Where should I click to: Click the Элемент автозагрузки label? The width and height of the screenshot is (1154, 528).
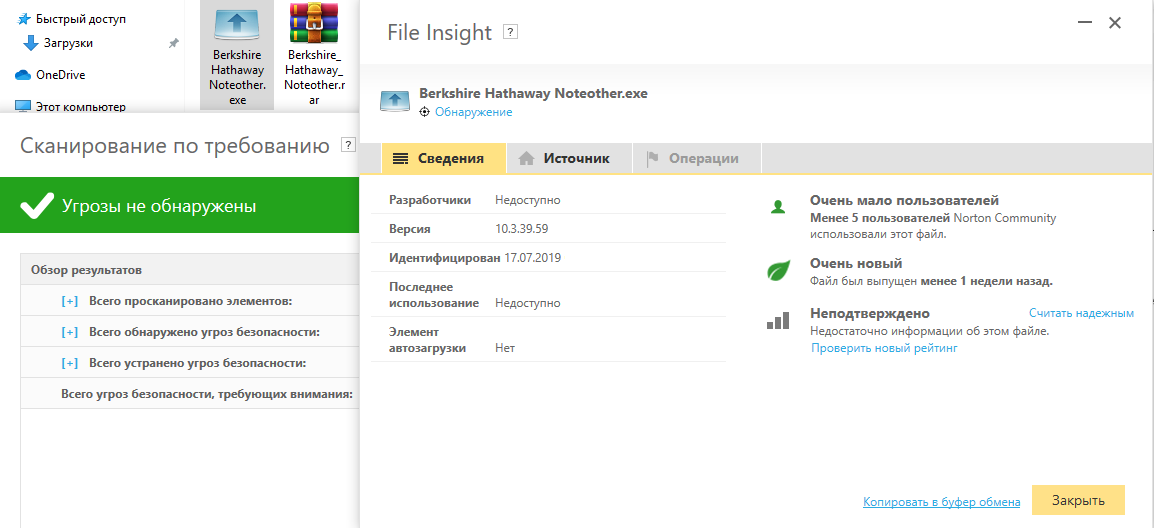(428, 339)
